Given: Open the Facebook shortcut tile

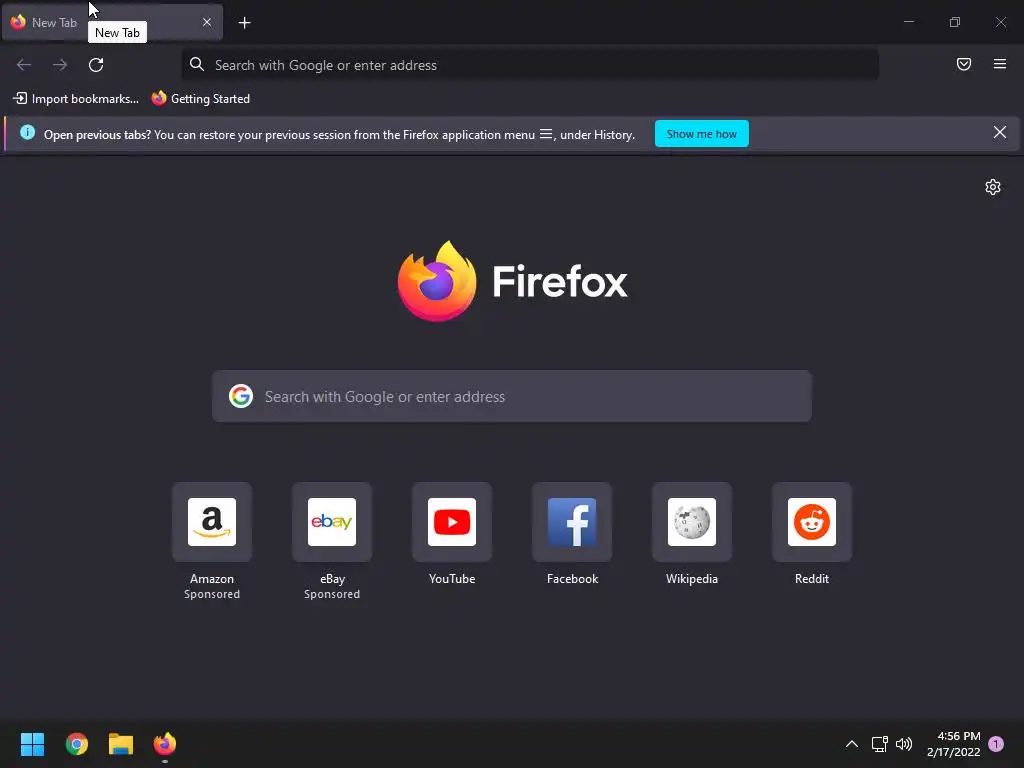Looking at the screenshot, I should click(572, 522).
